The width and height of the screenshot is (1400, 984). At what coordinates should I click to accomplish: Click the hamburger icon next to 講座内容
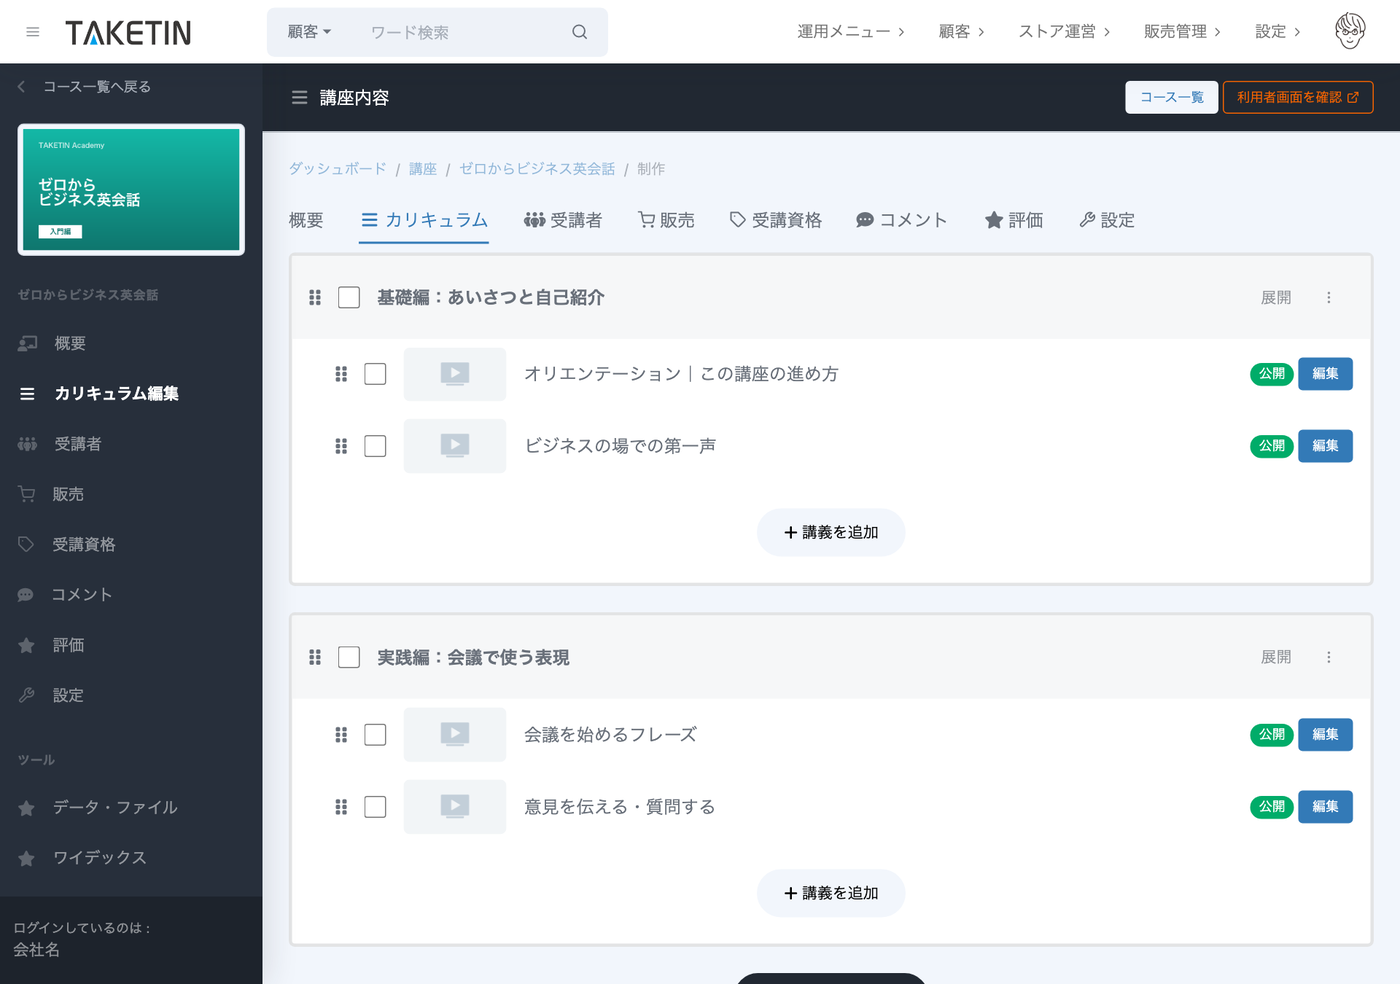tap(299, 98)
